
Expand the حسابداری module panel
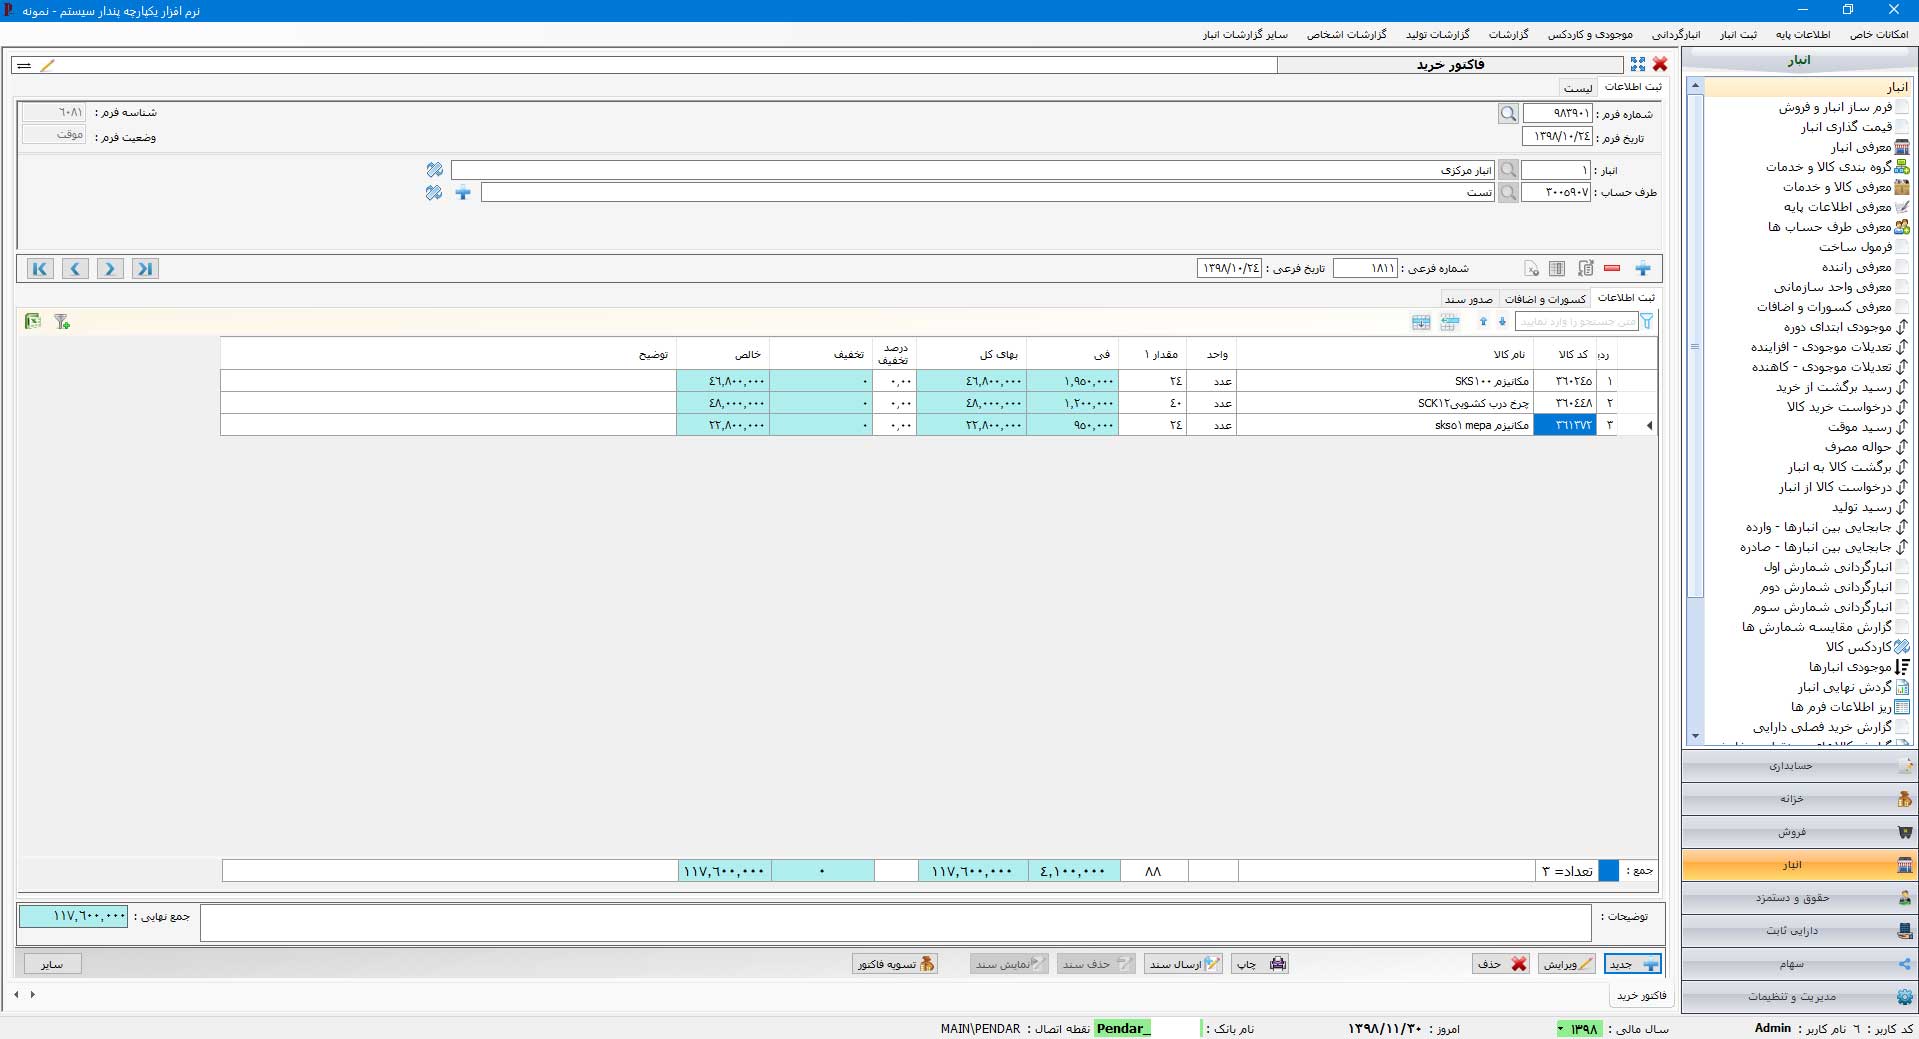click(x=1799, y=766)
